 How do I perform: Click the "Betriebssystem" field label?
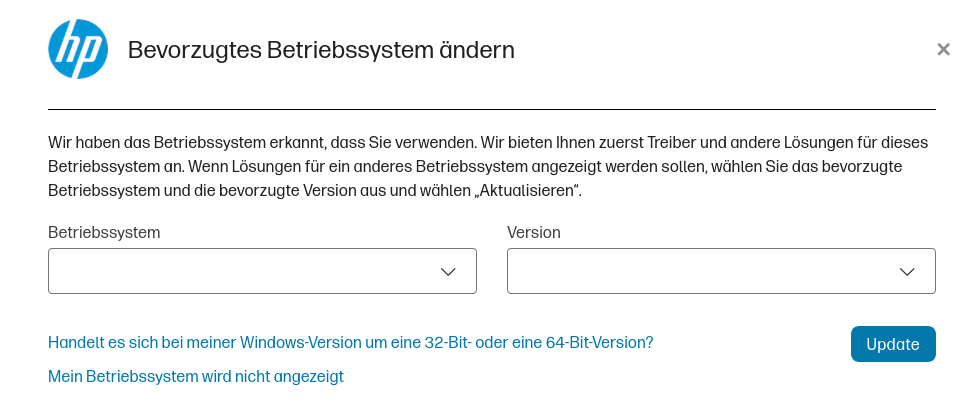coord(104,232)
